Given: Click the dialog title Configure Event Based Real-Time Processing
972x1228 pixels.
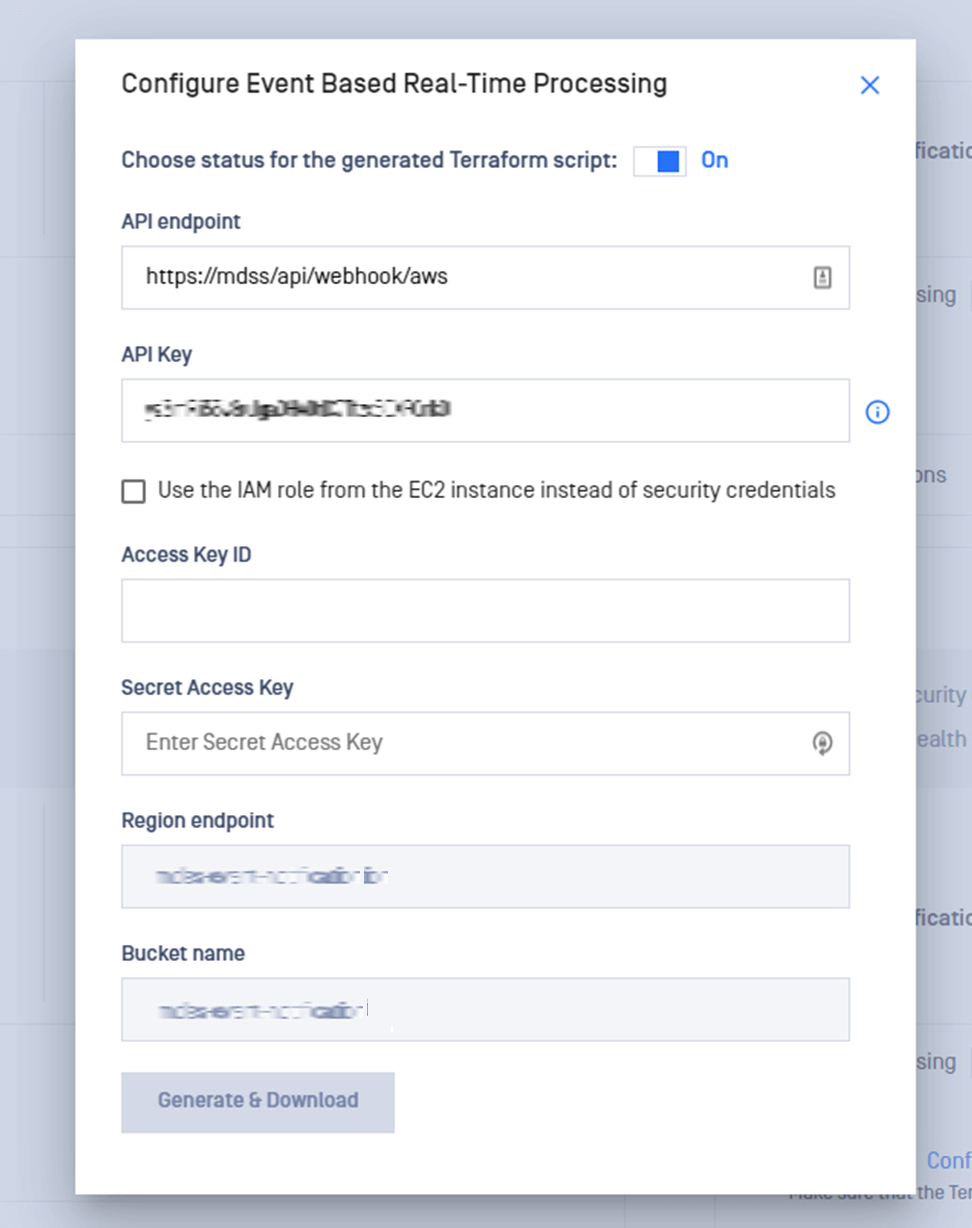Looking at the screenshot, I should pos(394,83).
